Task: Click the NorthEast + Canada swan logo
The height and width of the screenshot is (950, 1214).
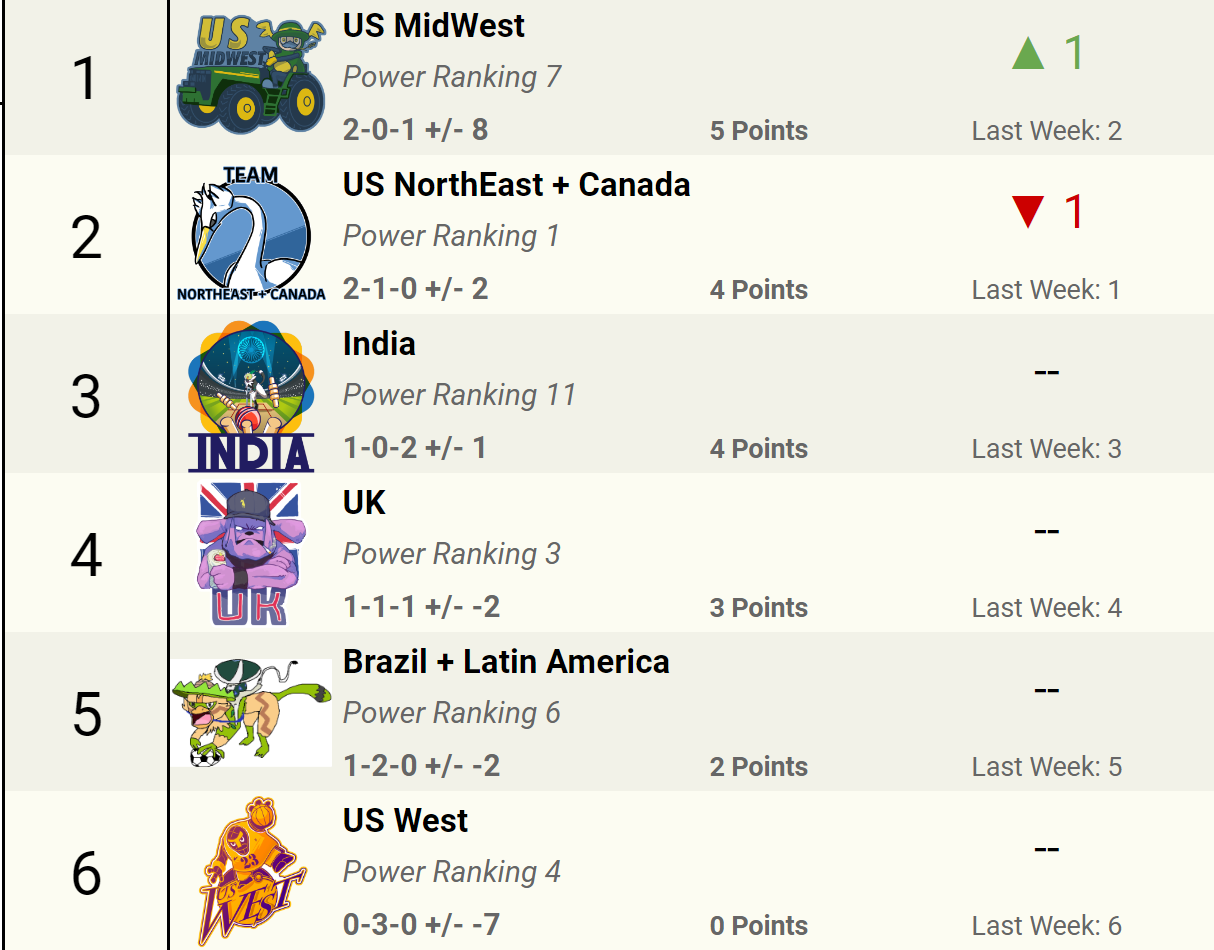Action: tap(251, 234)
